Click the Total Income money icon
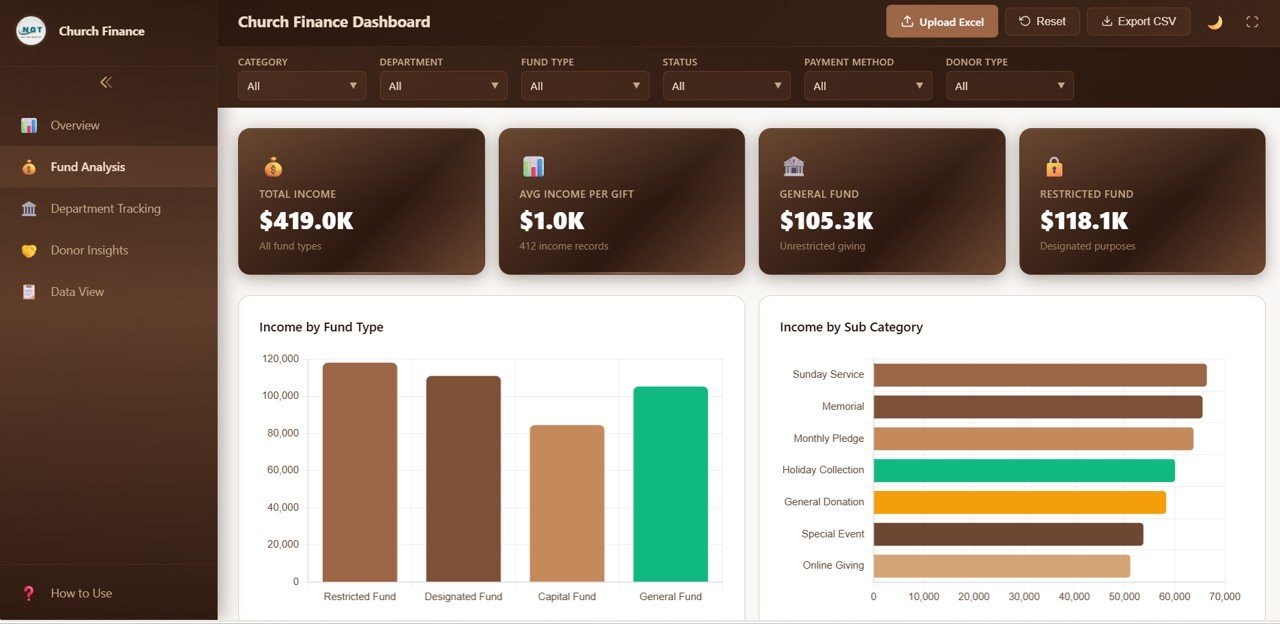This screenshot has width=1280, height=624. pos(274,165)
